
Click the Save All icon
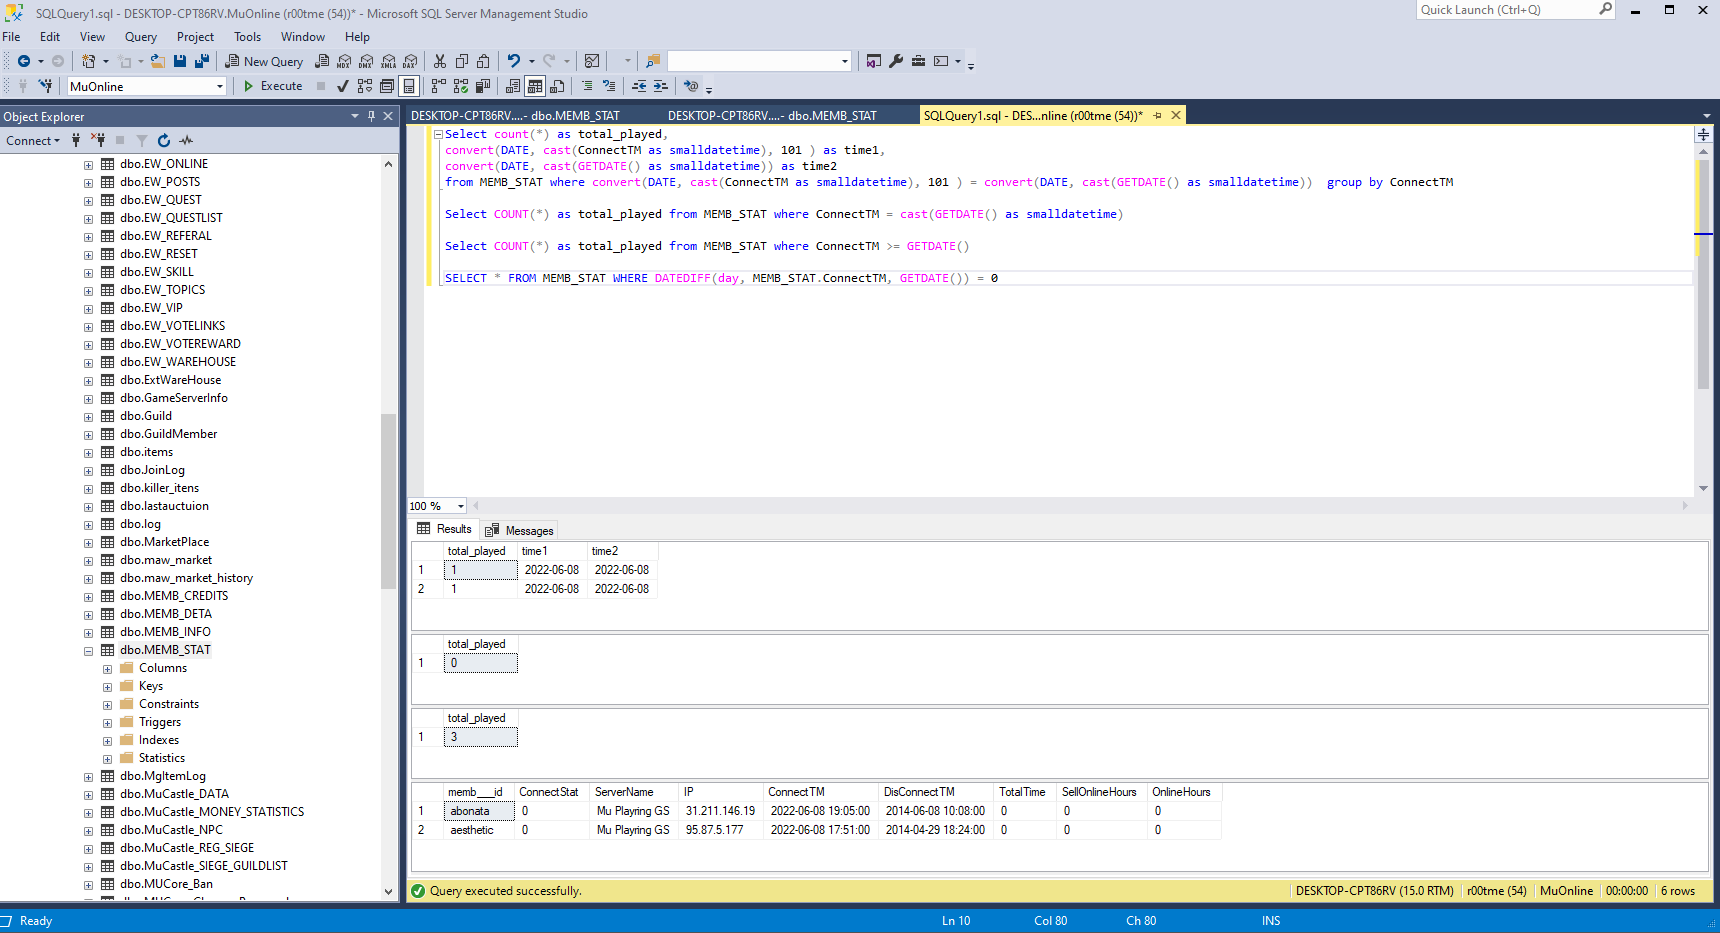[202, 61]
